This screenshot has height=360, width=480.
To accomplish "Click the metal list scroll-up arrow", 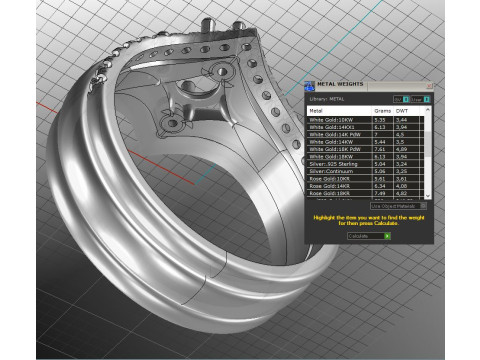I will (428, 110).
